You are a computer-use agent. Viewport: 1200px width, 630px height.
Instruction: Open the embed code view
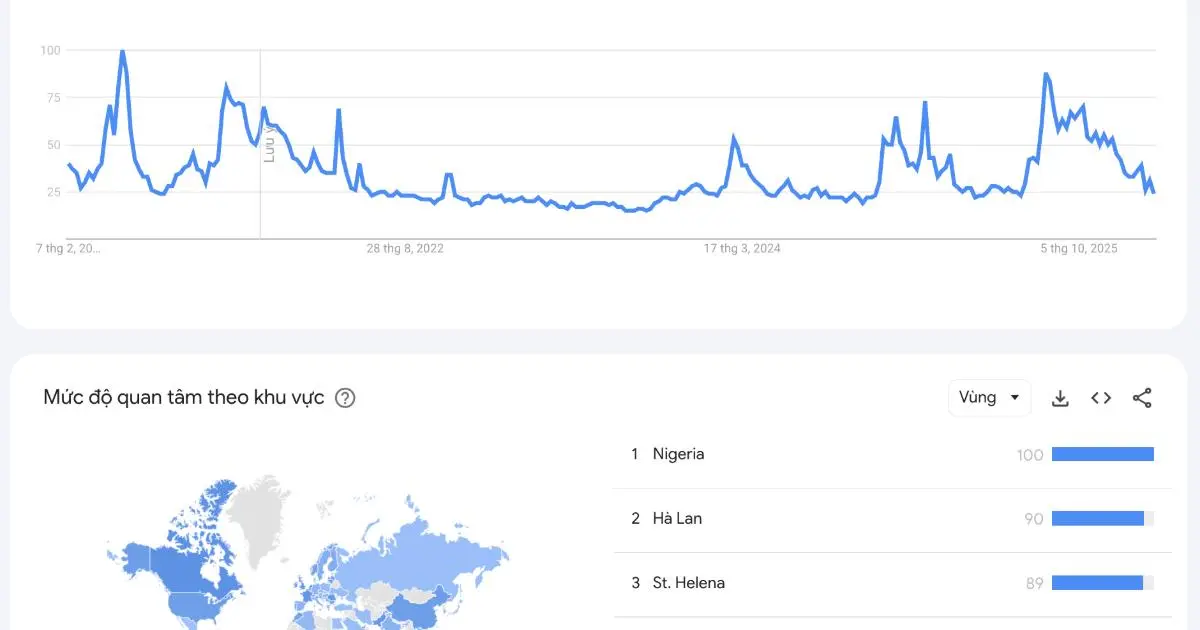point(1100,397)
